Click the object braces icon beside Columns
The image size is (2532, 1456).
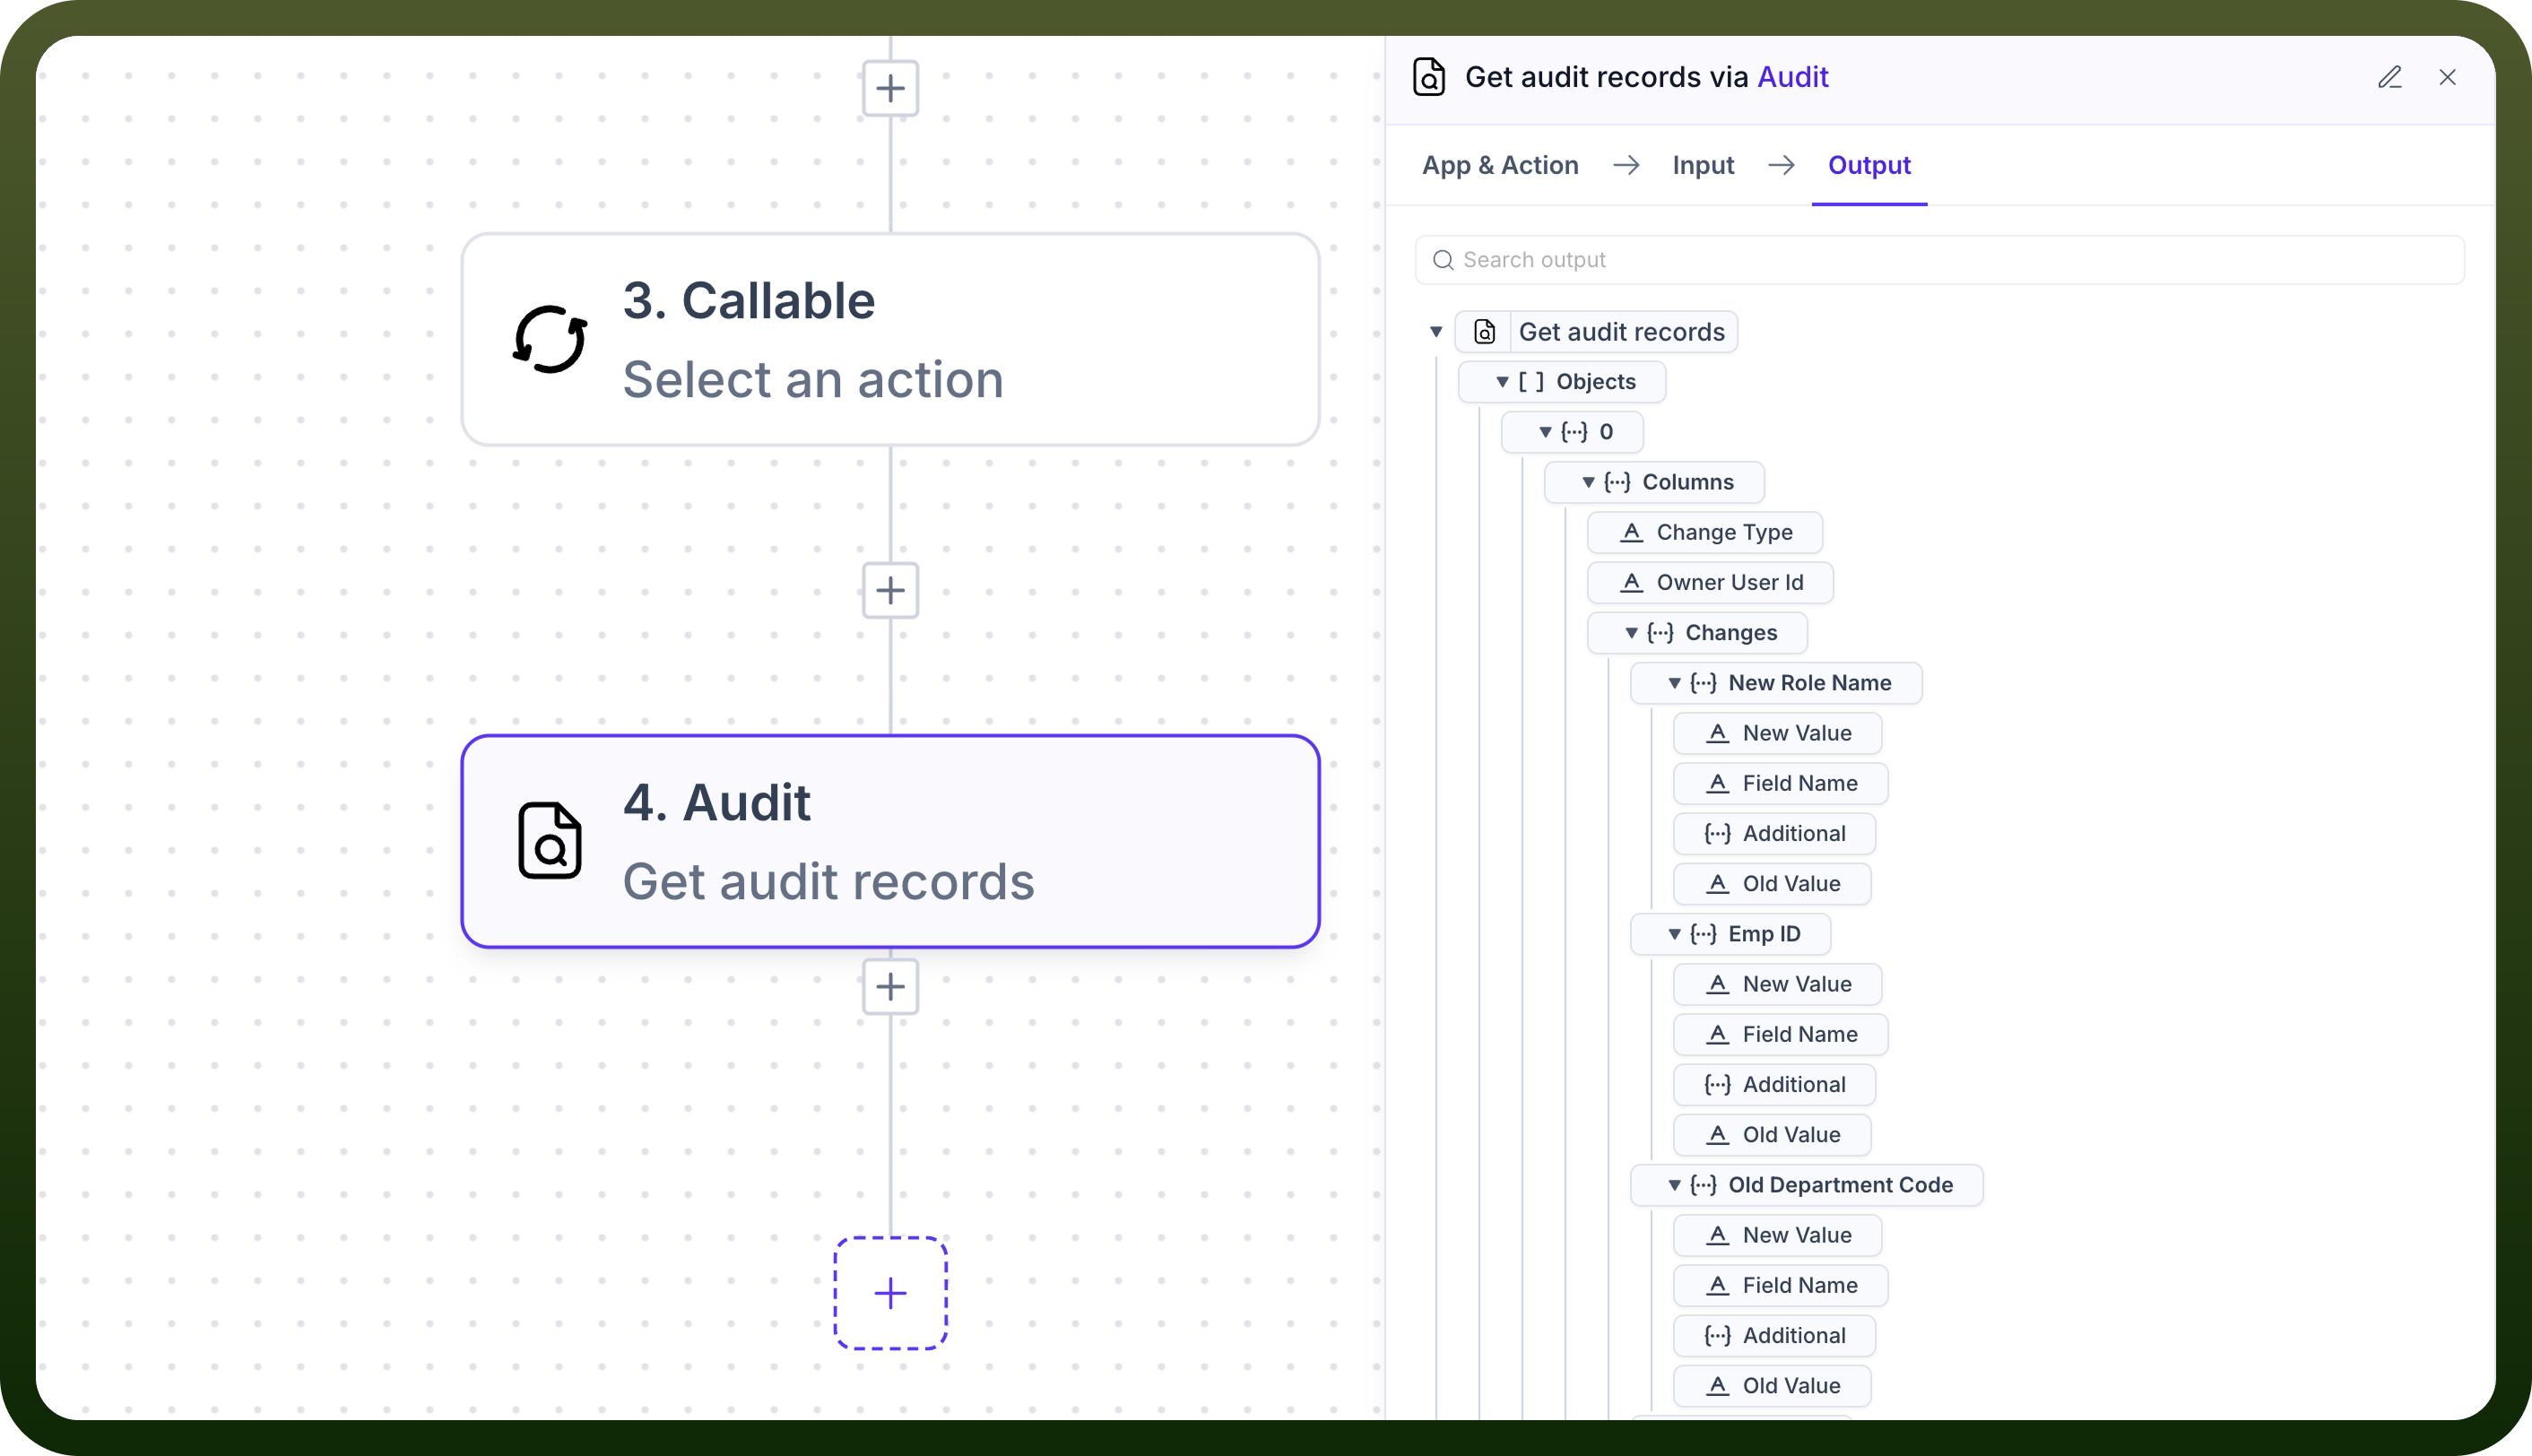(x=1617, y=482)
